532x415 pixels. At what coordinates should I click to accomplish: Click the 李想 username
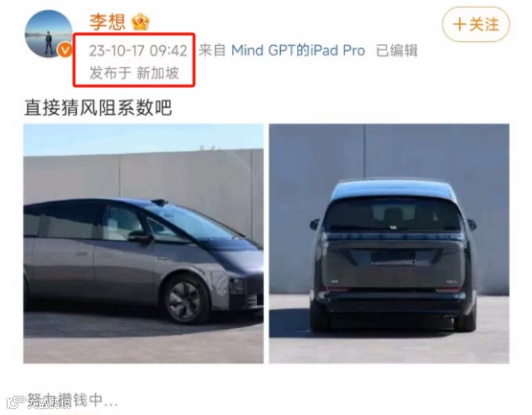click(x=107, y=22)
